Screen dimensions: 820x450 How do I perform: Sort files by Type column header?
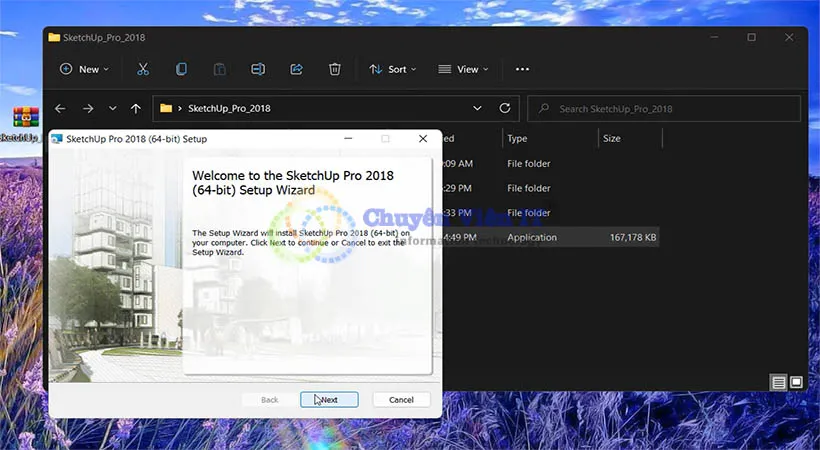tap(517, 139)
